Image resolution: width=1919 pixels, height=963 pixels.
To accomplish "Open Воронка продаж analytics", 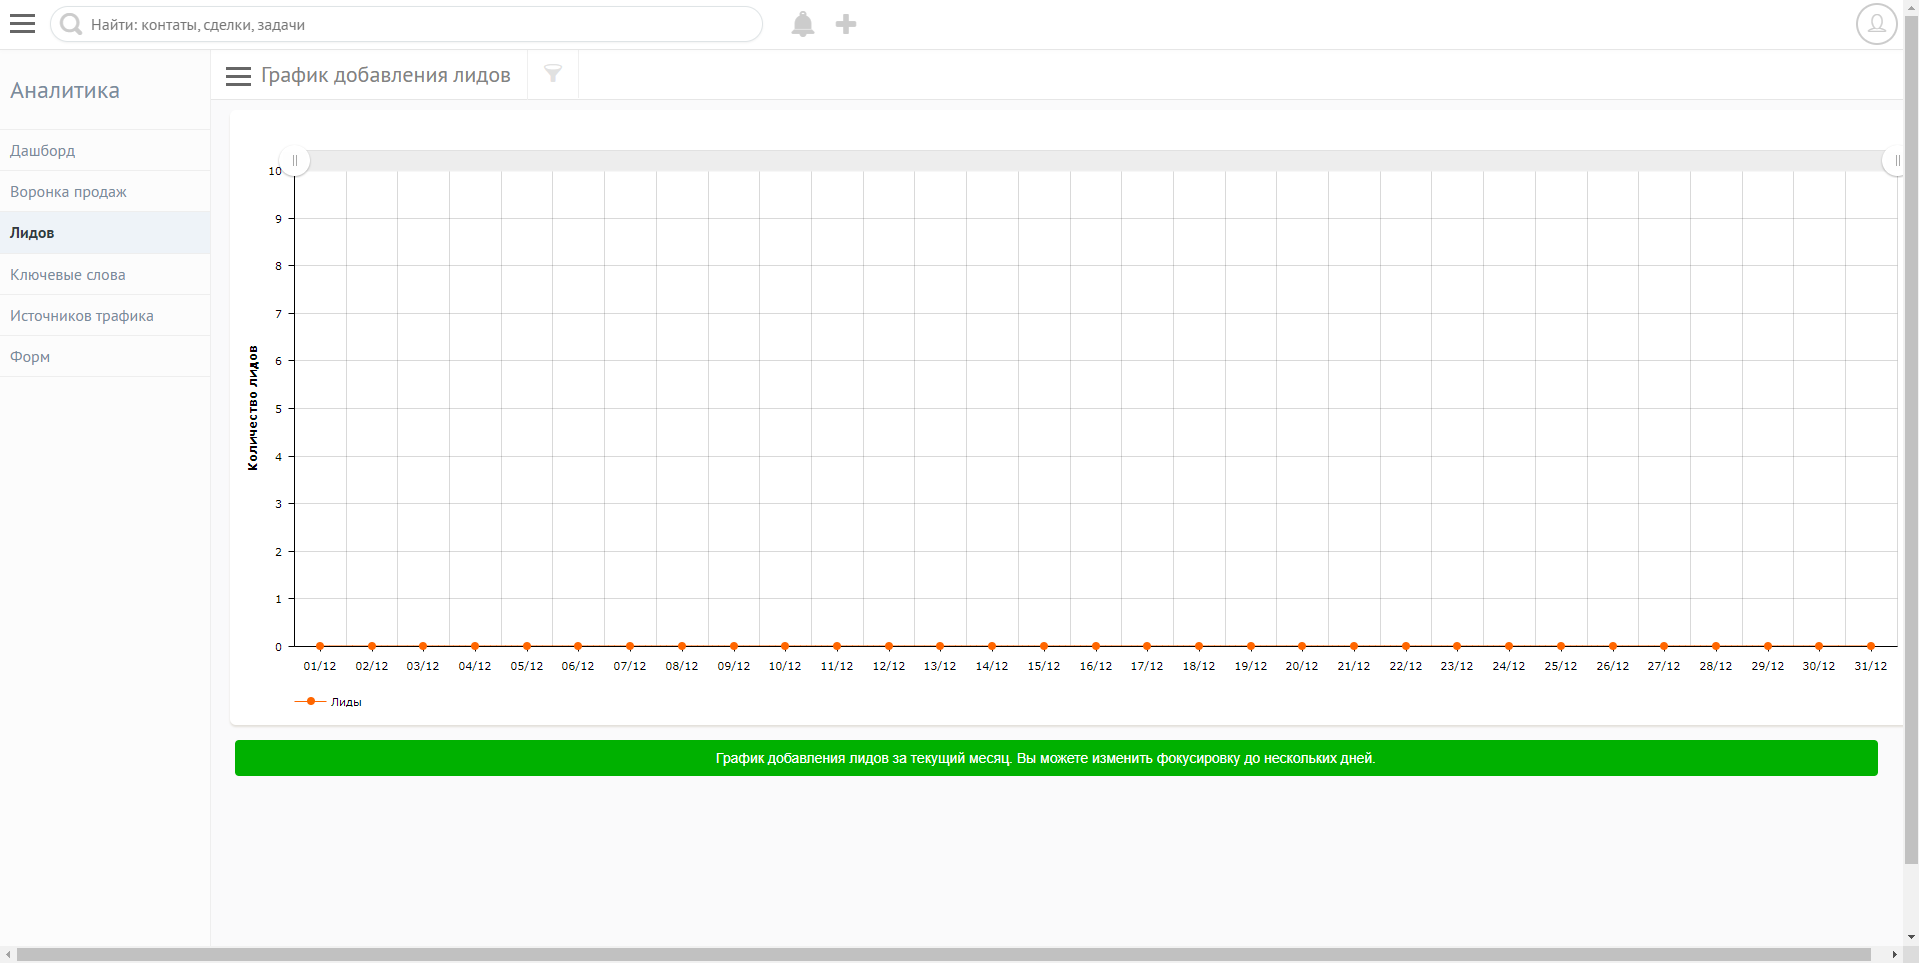I will click(105, 191).
